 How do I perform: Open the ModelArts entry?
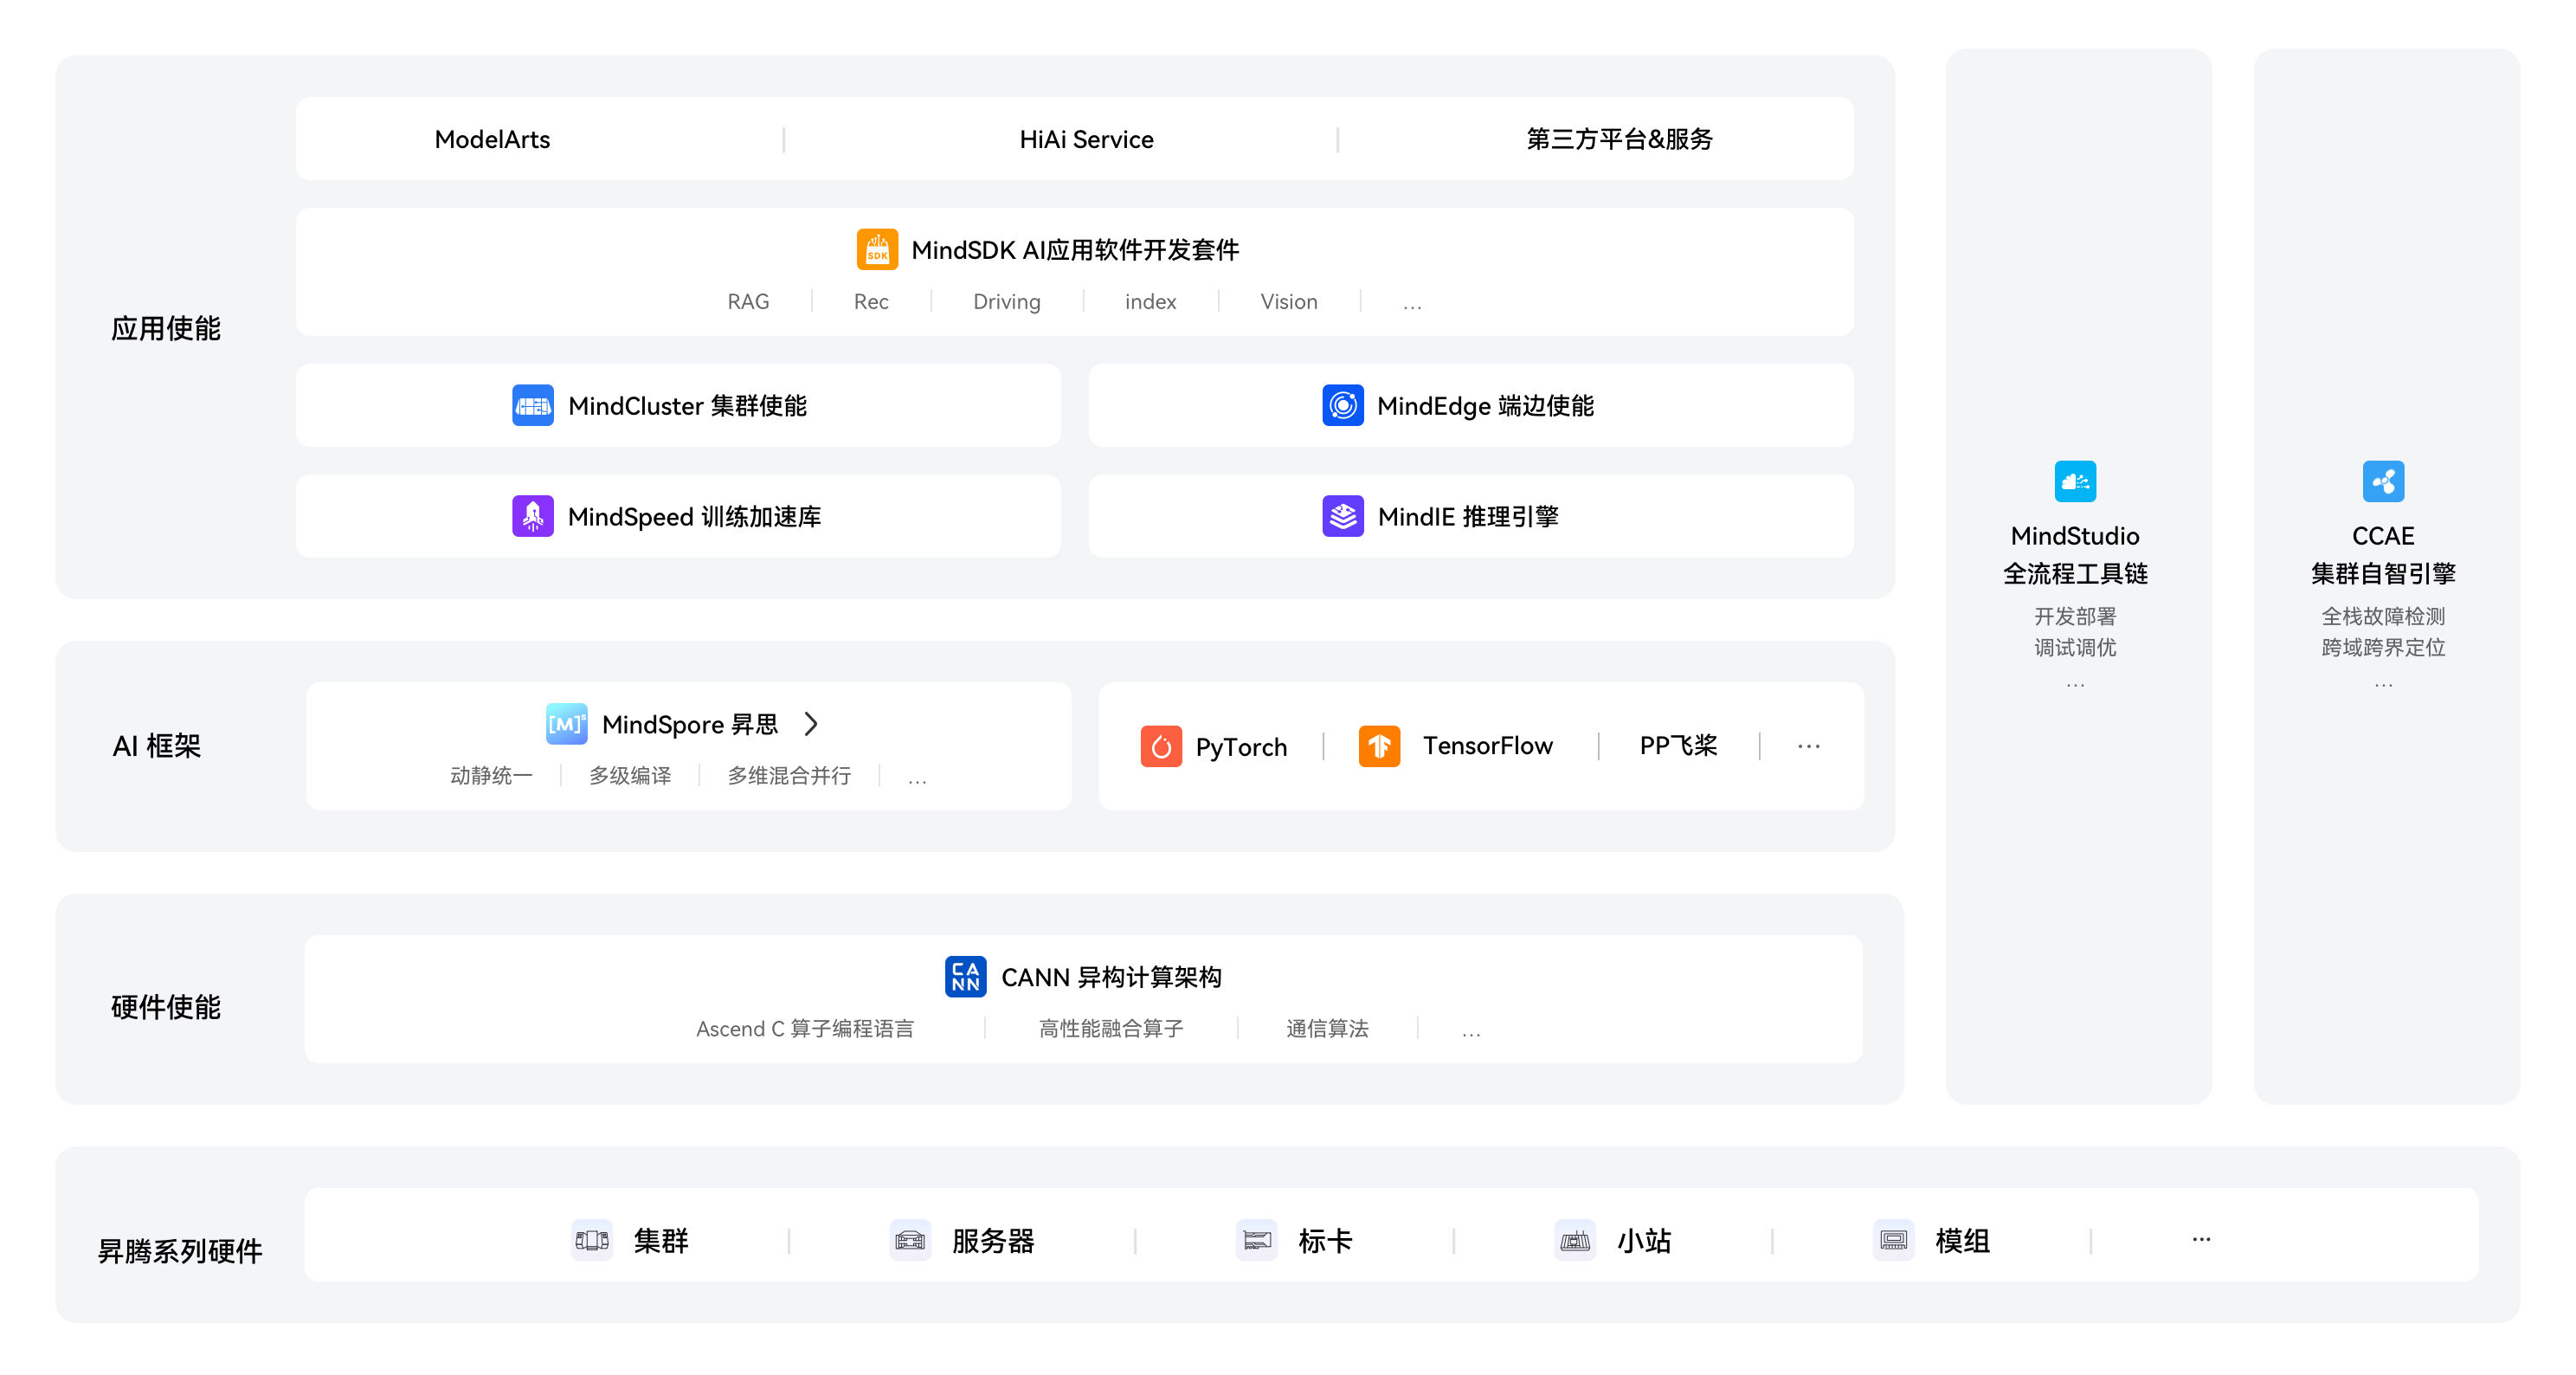(492, 139)
